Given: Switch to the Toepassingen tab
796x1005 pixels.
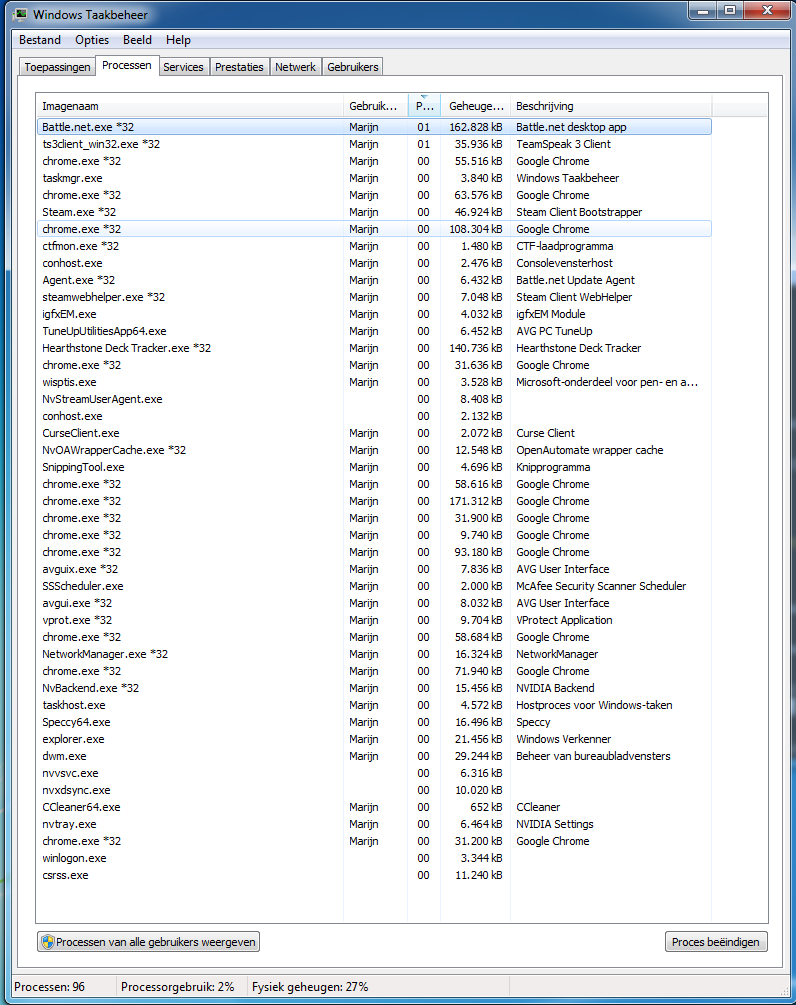Looking at the screenshot, I should (57, 67).
